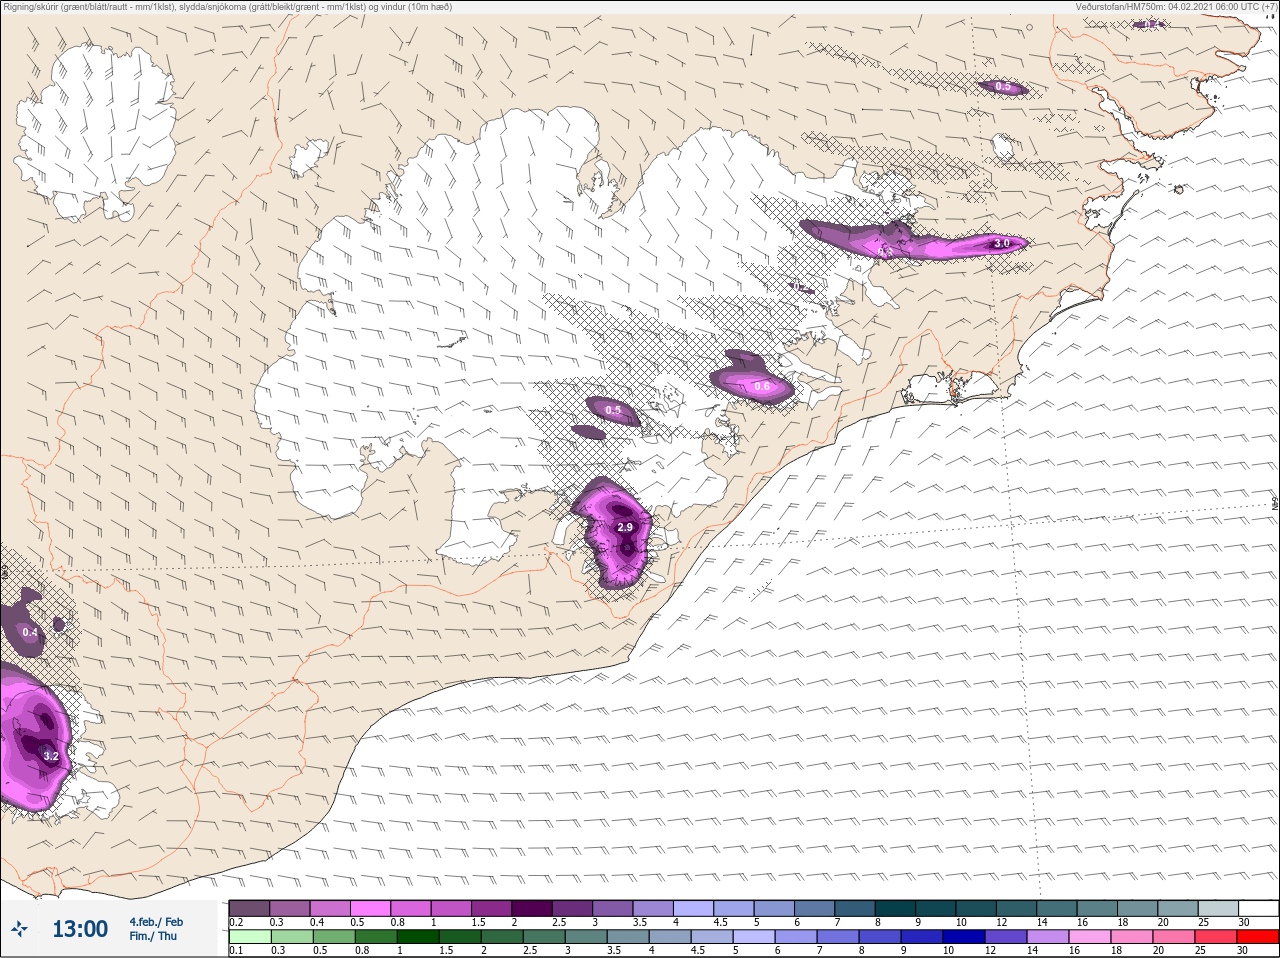
Task: Select the white 30 swatch in upper legend row
Action: click(1259, 908)
